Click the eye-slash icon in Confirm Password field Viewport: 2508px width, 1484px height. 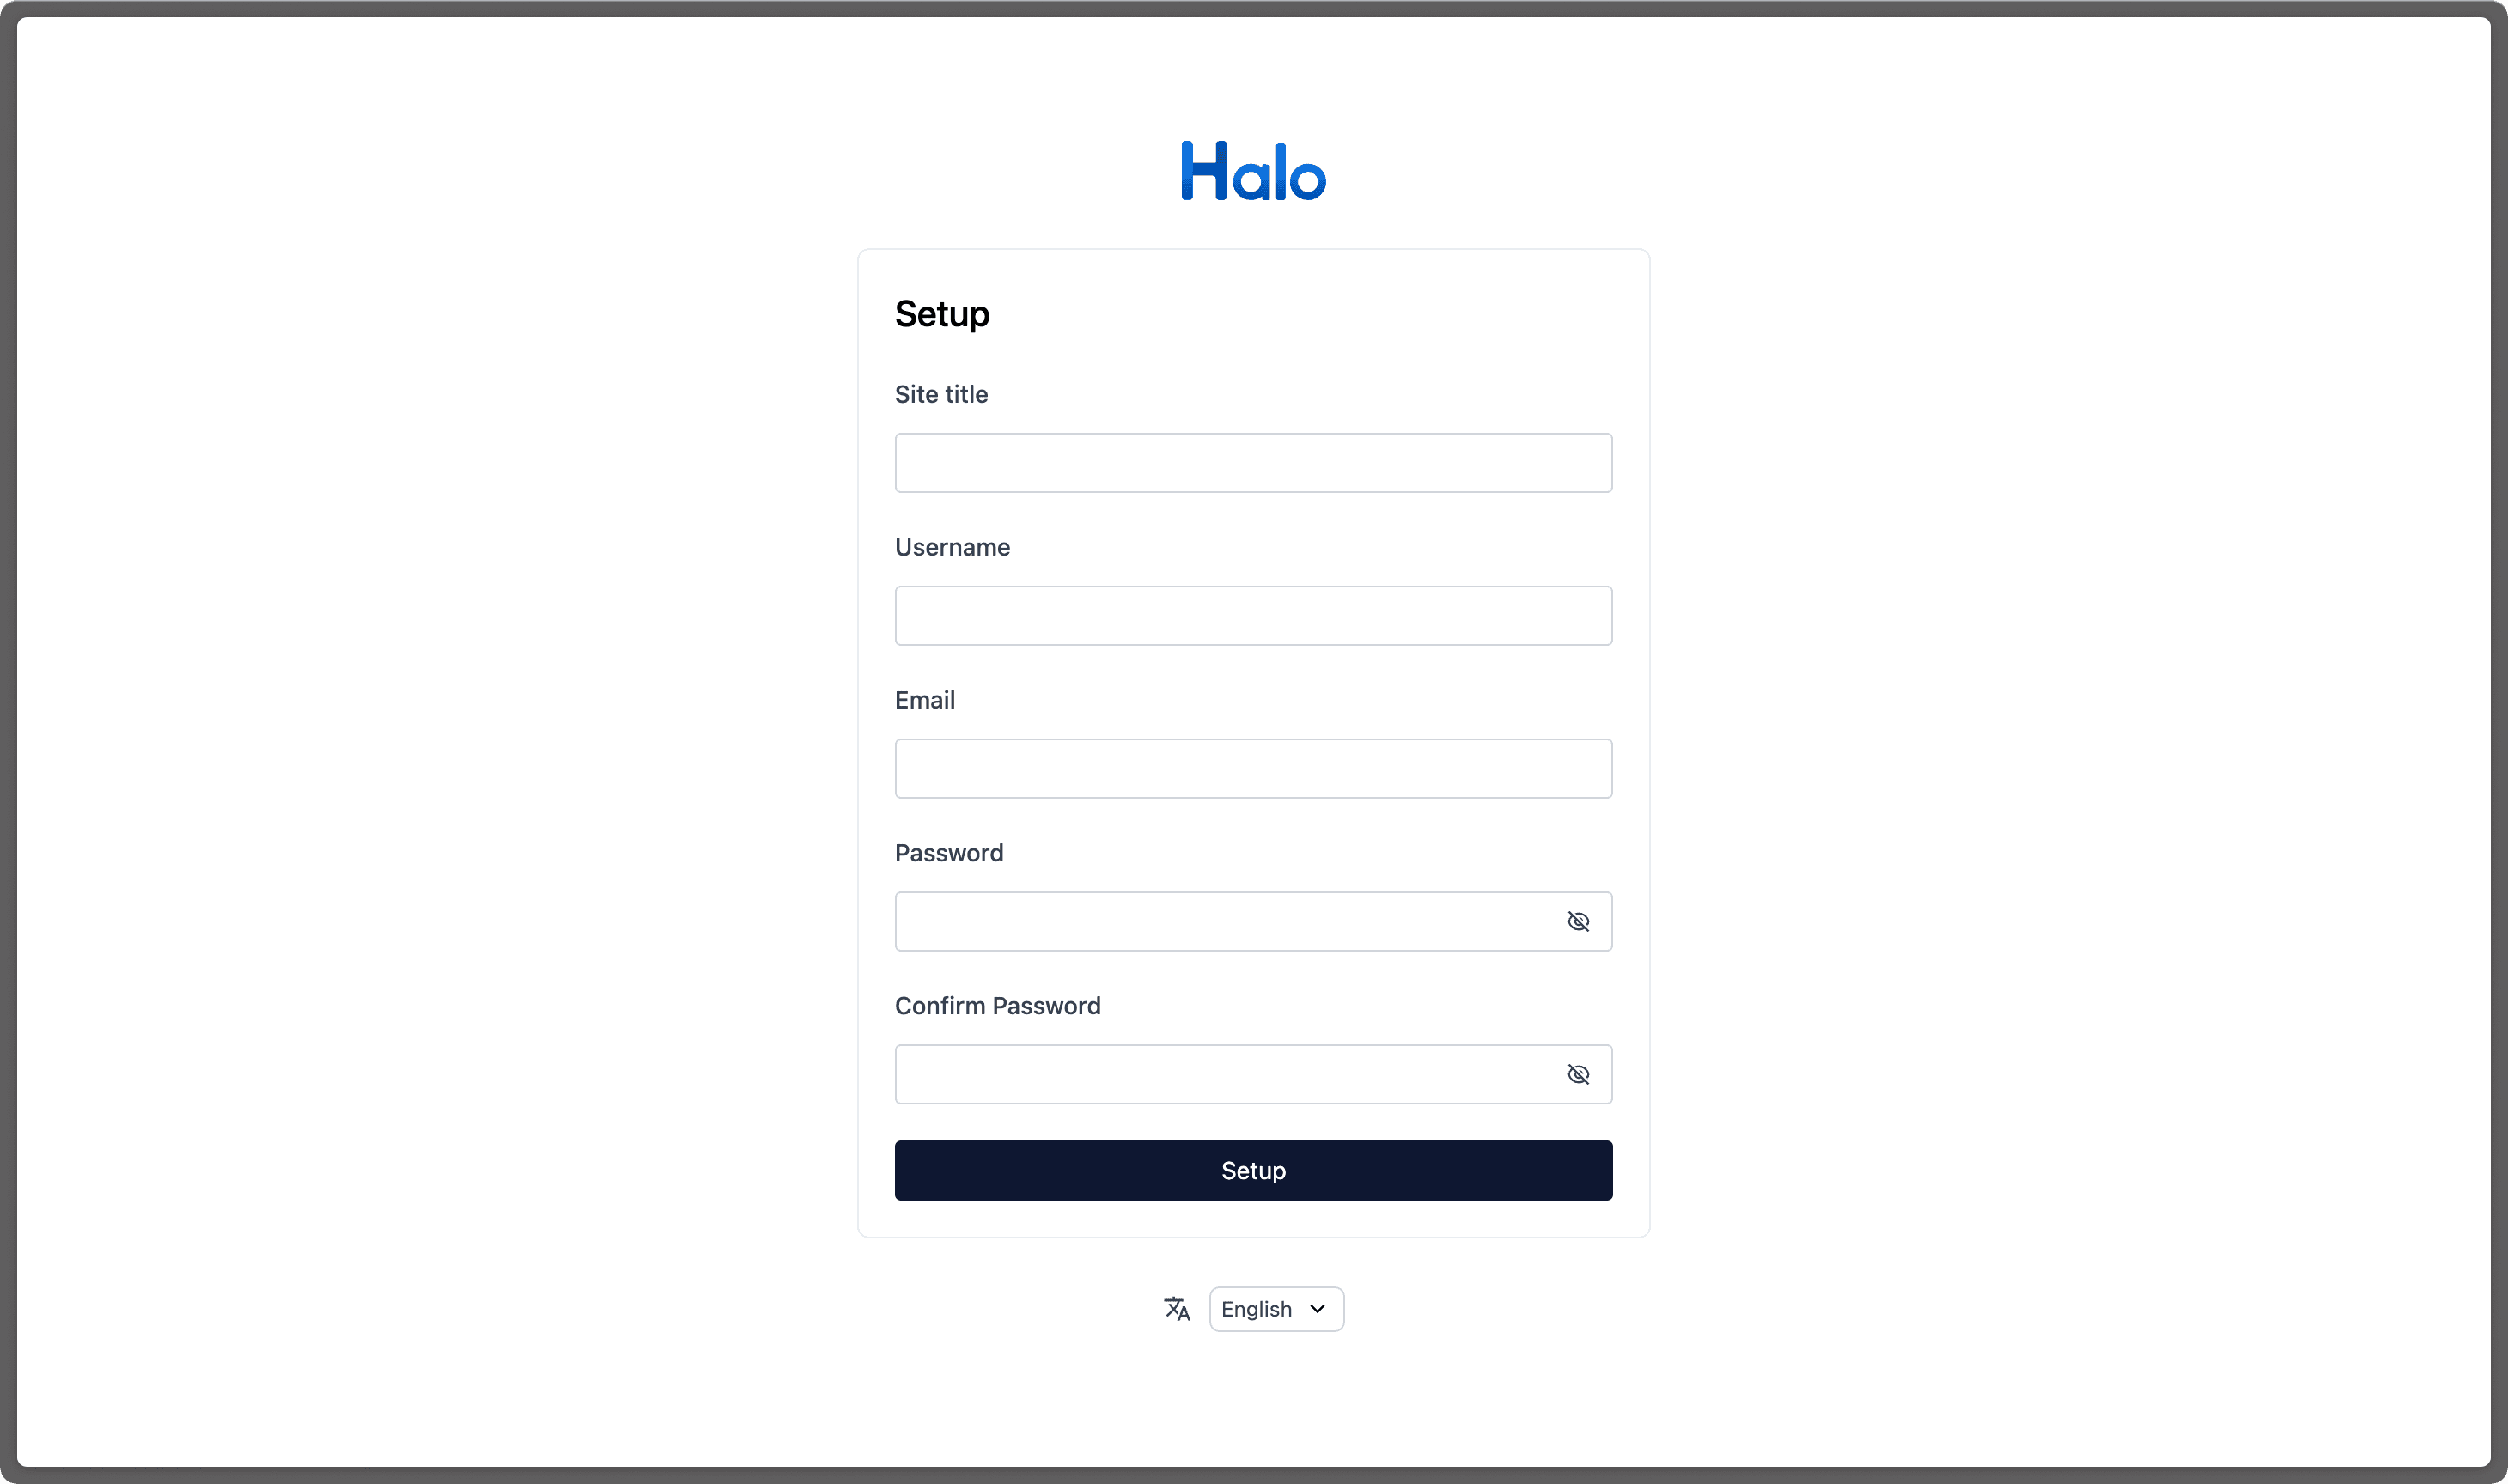1577,1074
